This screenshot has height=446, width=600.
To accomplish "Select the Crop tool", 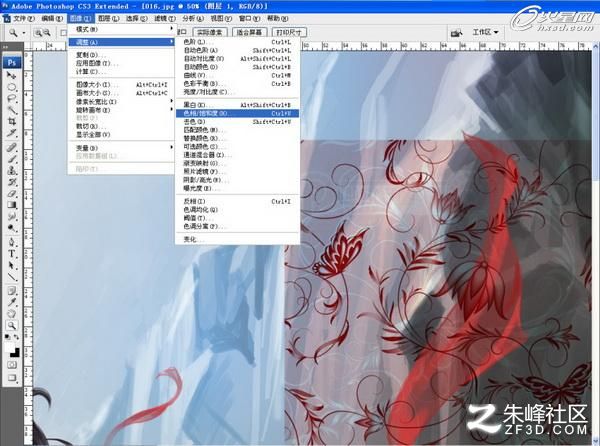I will tap(11, 122).
